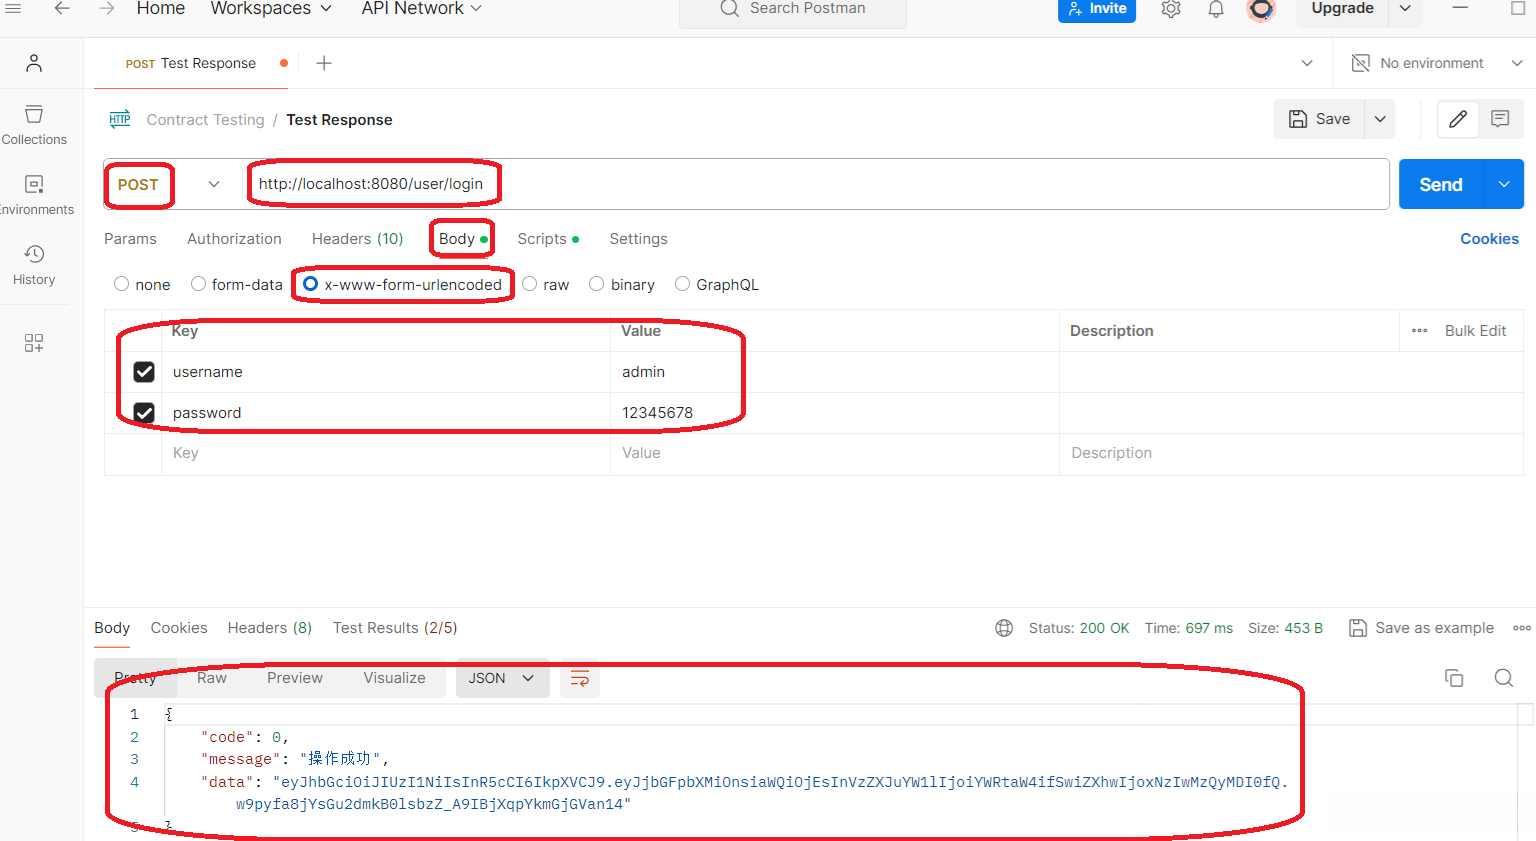The height and width of the screenshot is (841, 1536).
Task: Switch to the Scripts tab
Action: coord(548,239)
